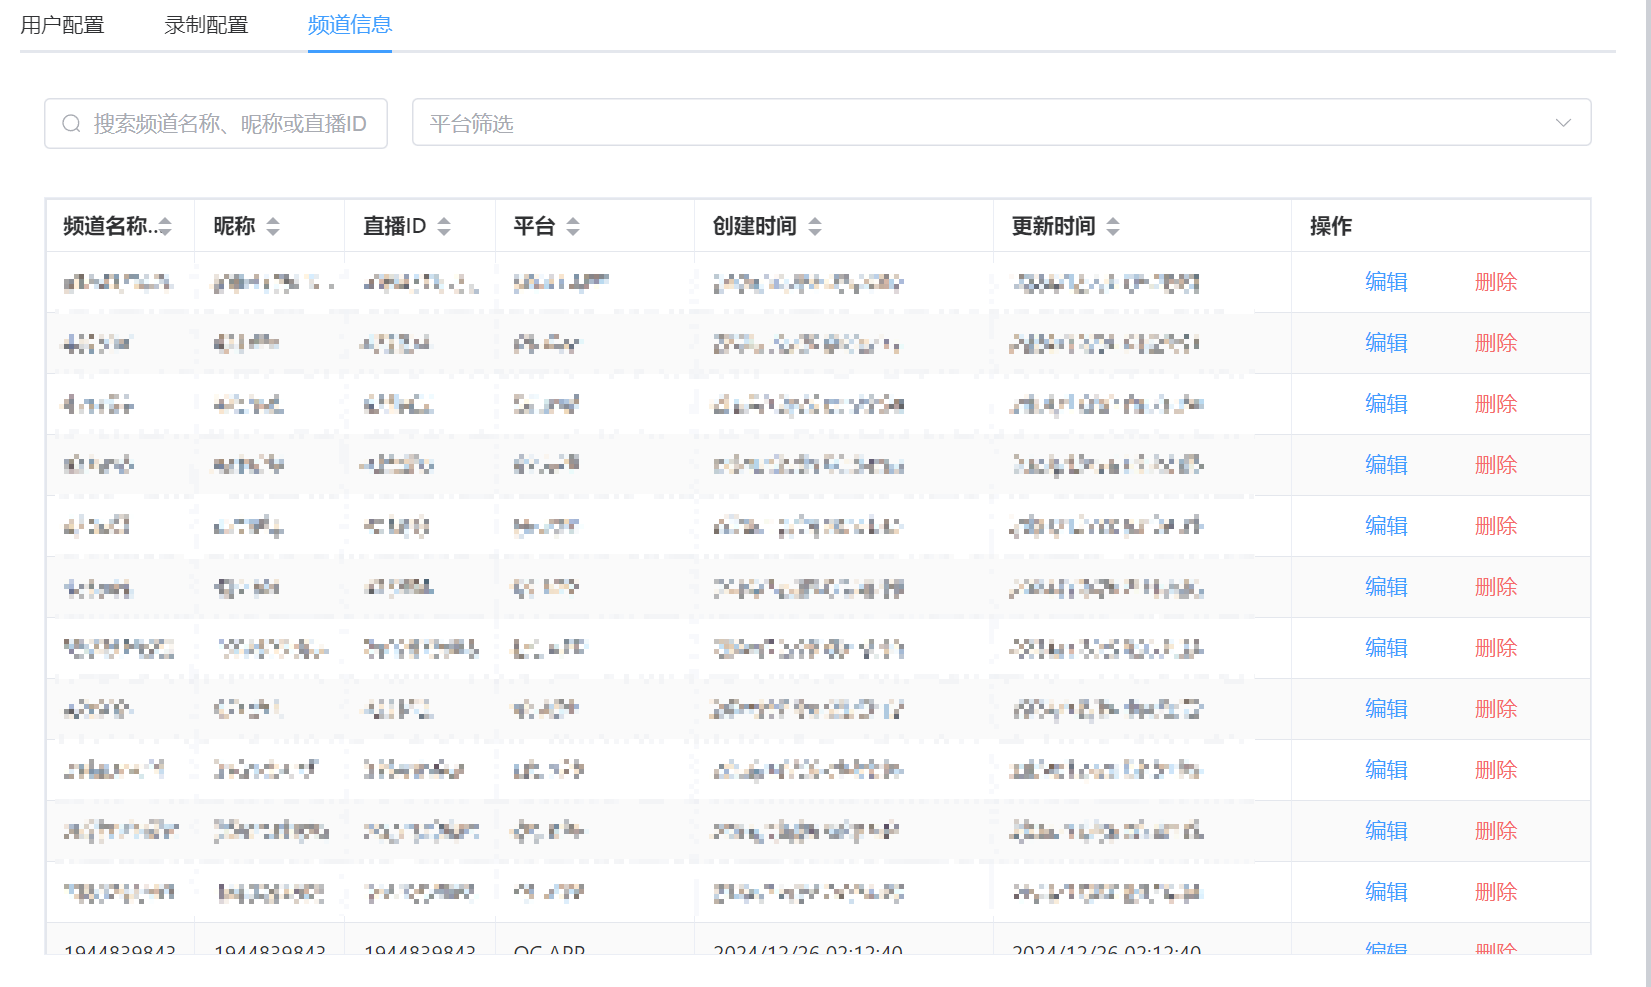Screen dimensions: 1651x987
Task: Switch to the 用户配置 tab
Action: (x=62, y=25)
